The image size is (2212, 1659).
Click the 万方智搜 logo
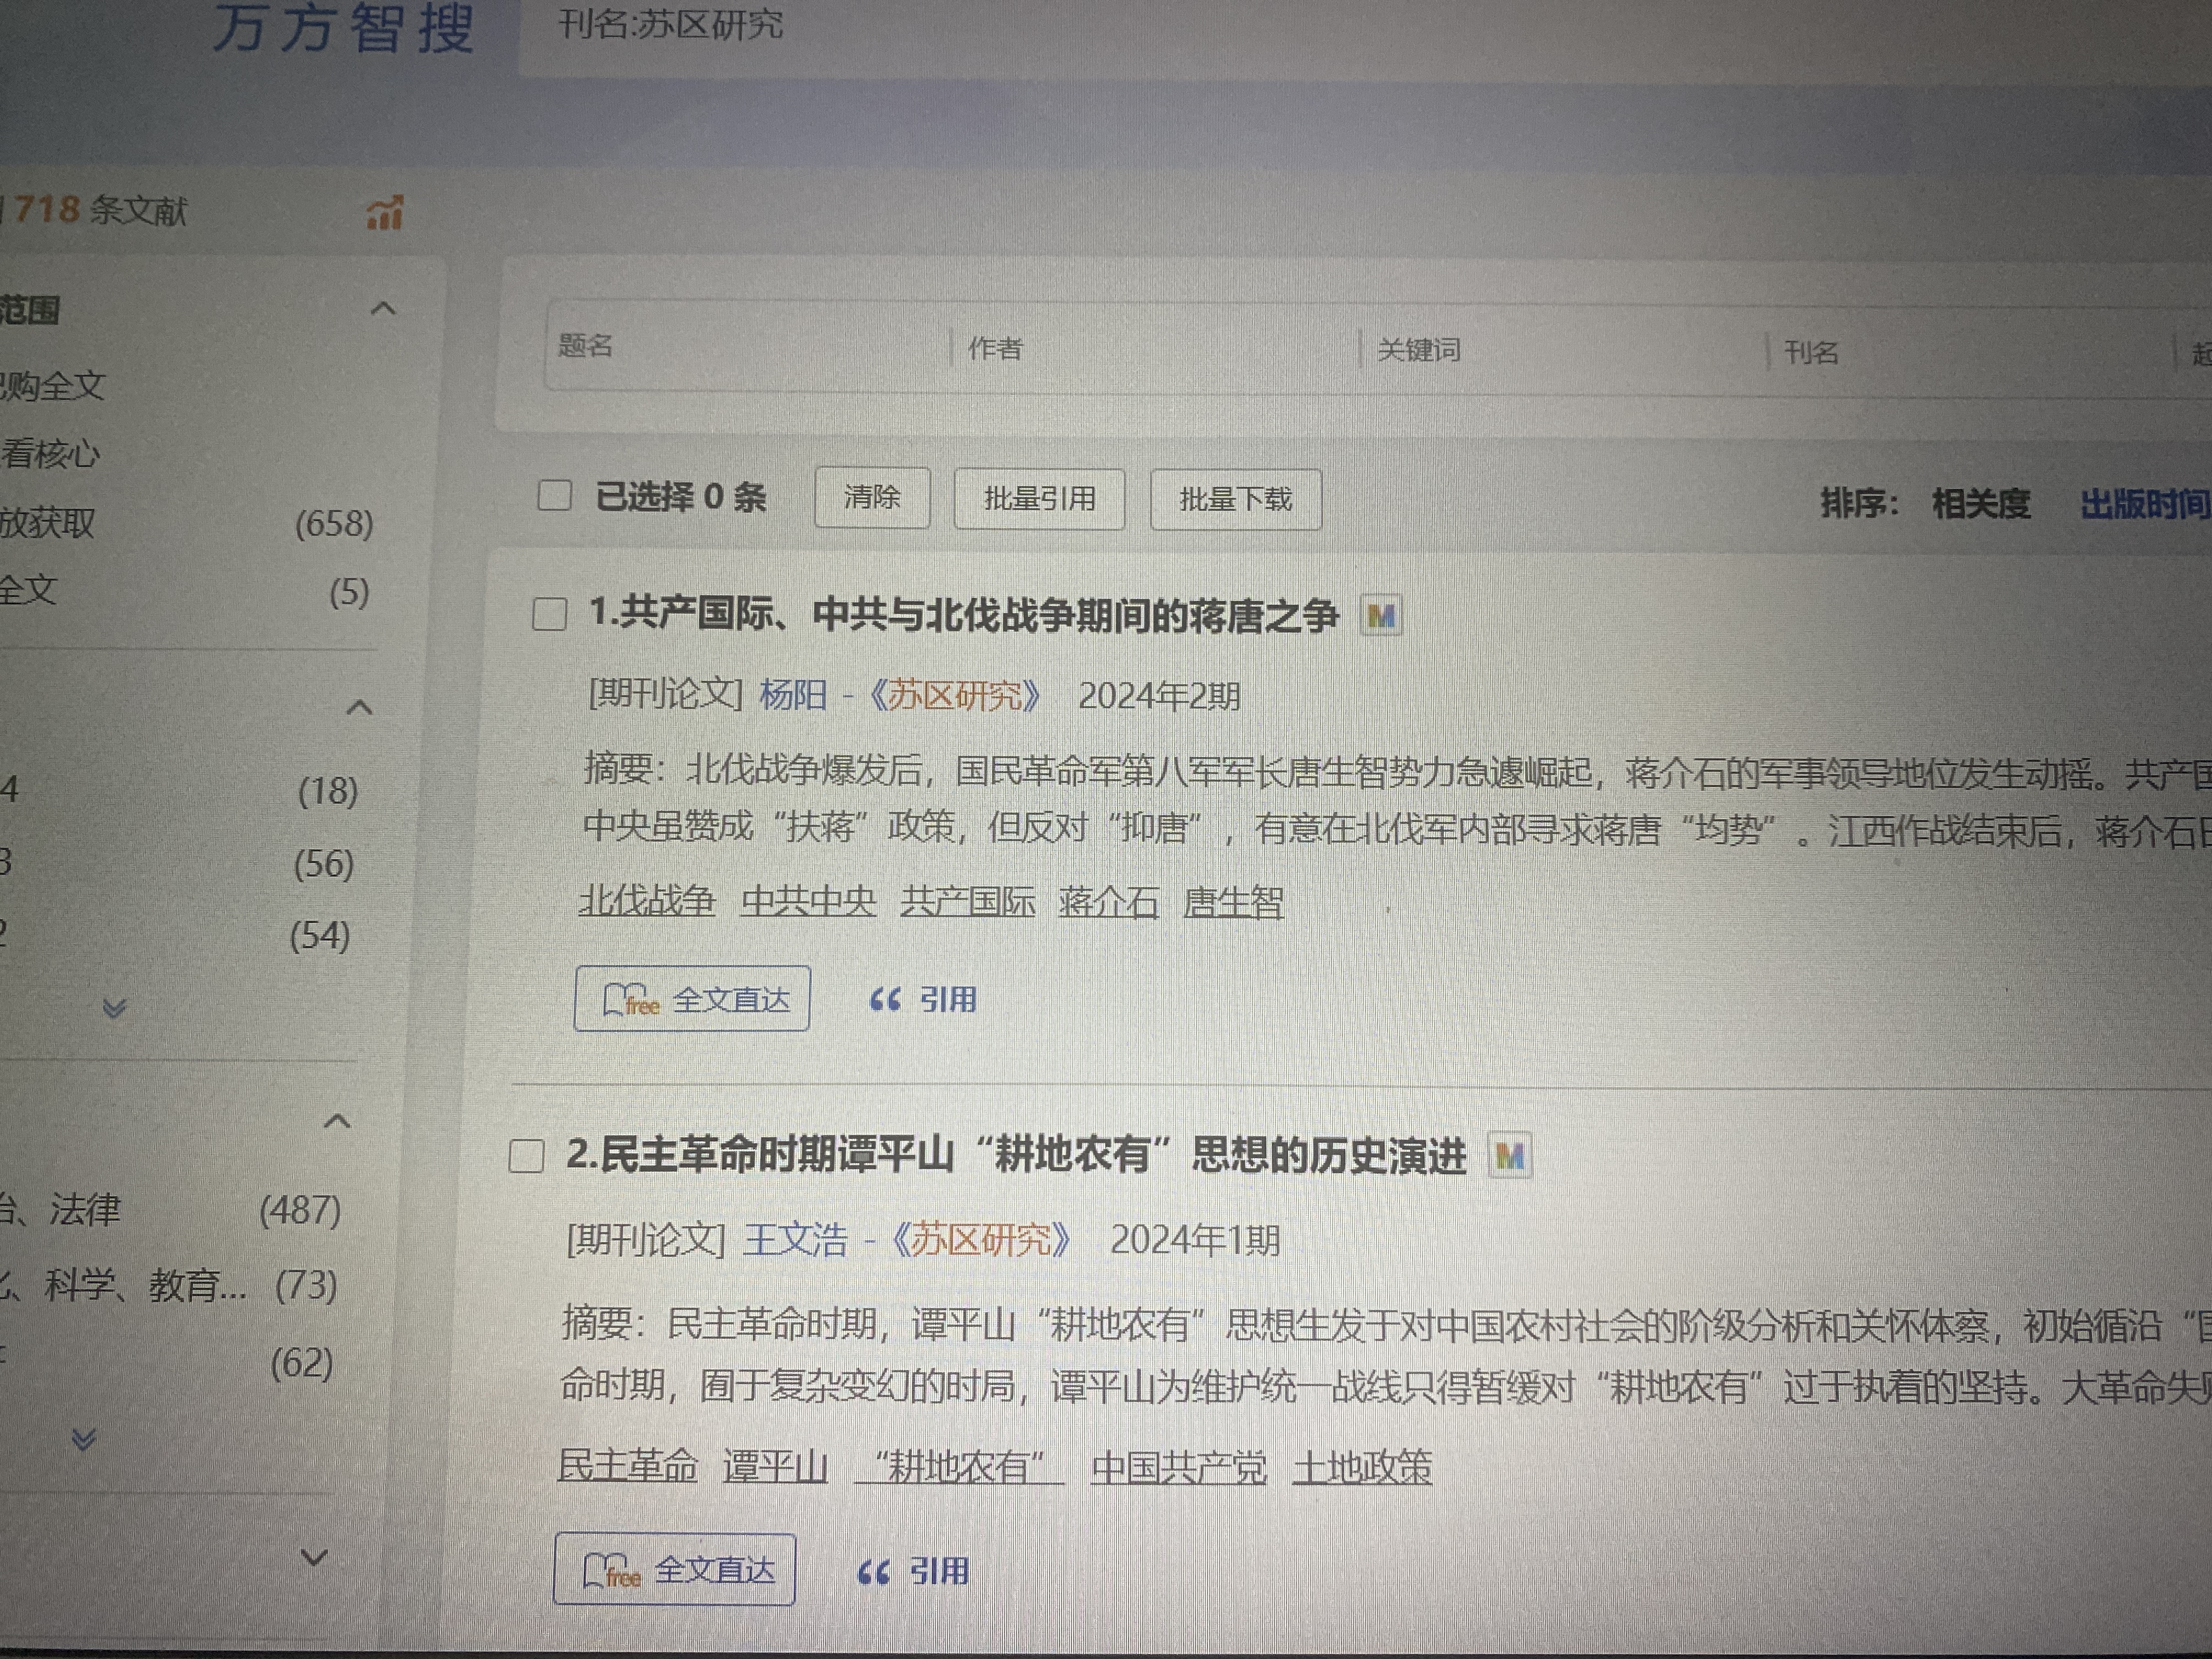pyautogui.click(x=343, y=27)
